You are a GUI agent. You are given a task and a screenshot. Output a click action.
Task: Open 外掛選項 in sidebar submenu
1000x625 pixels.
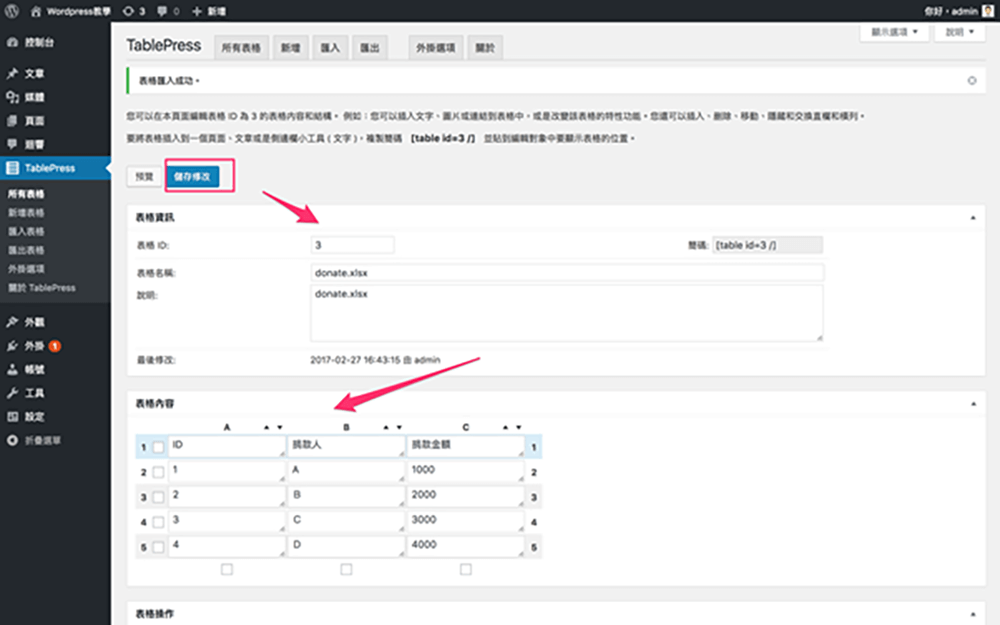pos(26,269)
